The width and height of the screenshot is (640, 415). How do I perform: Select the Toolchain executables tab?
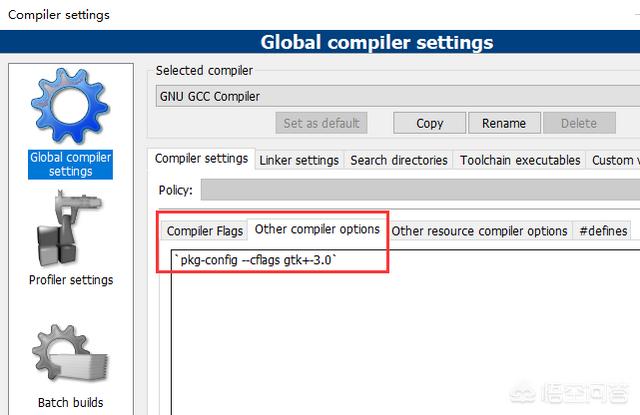click(519, 160)
